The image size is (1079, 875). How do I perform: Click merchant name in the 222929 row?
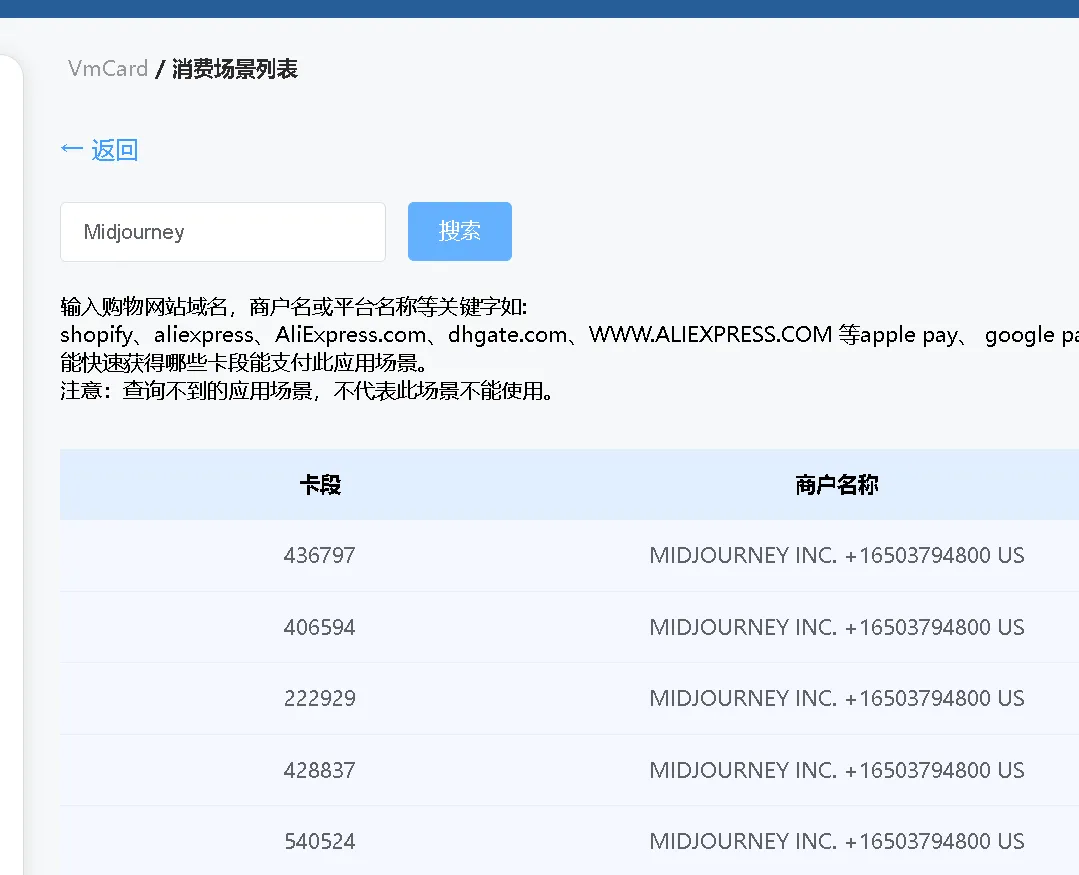click(836, 699)
